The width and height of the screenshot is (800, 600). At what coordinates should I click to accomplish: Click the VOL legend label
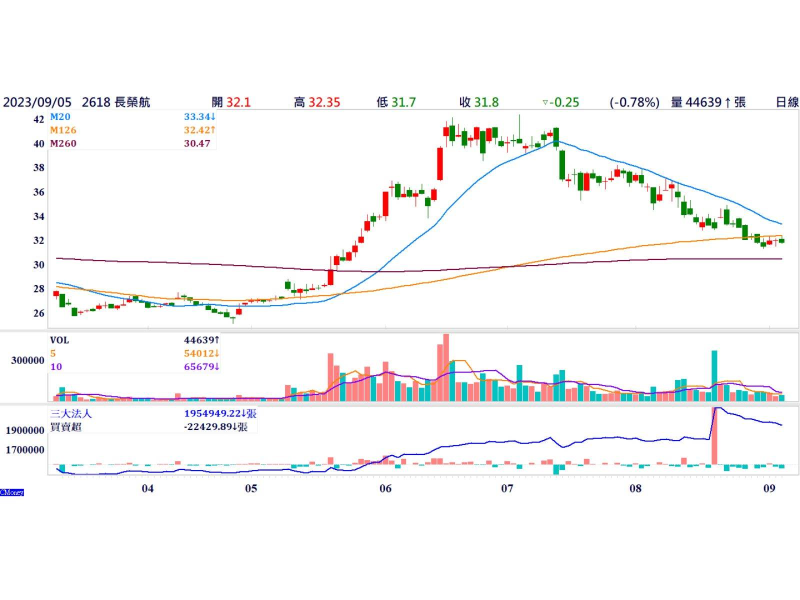[x=62, y=339]
